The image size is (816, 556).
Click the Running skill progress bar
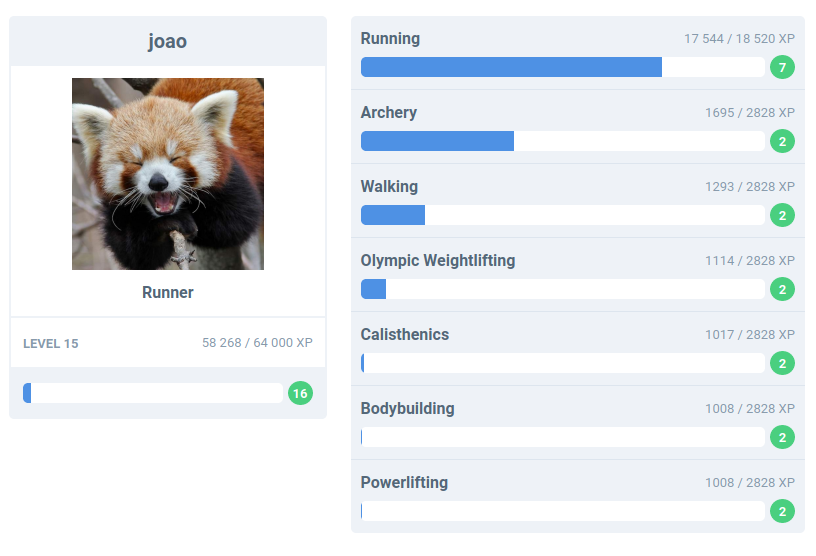click(563, 67)
